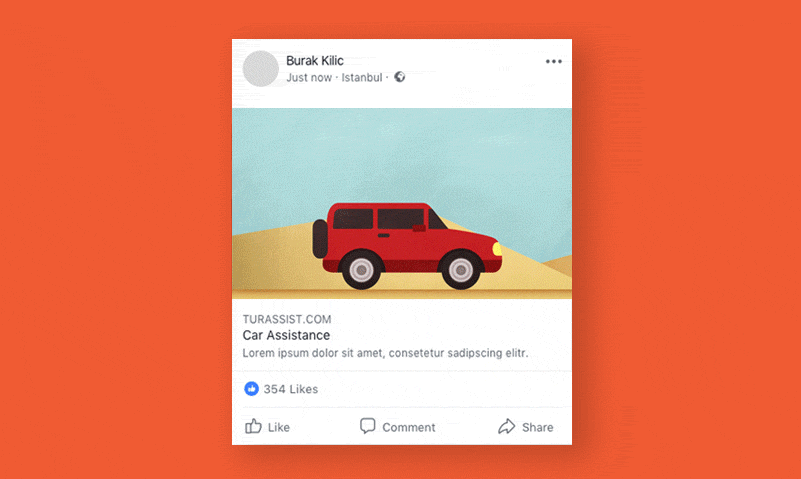801x479 pixels.
Task: Click the car's yellow headlight
Action: coord(497,249)
